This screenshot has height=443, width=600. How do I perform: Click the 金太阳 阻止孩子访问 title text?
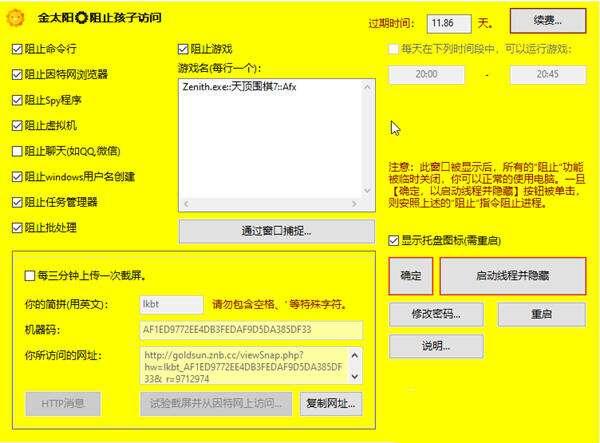[x=99, y=18]
